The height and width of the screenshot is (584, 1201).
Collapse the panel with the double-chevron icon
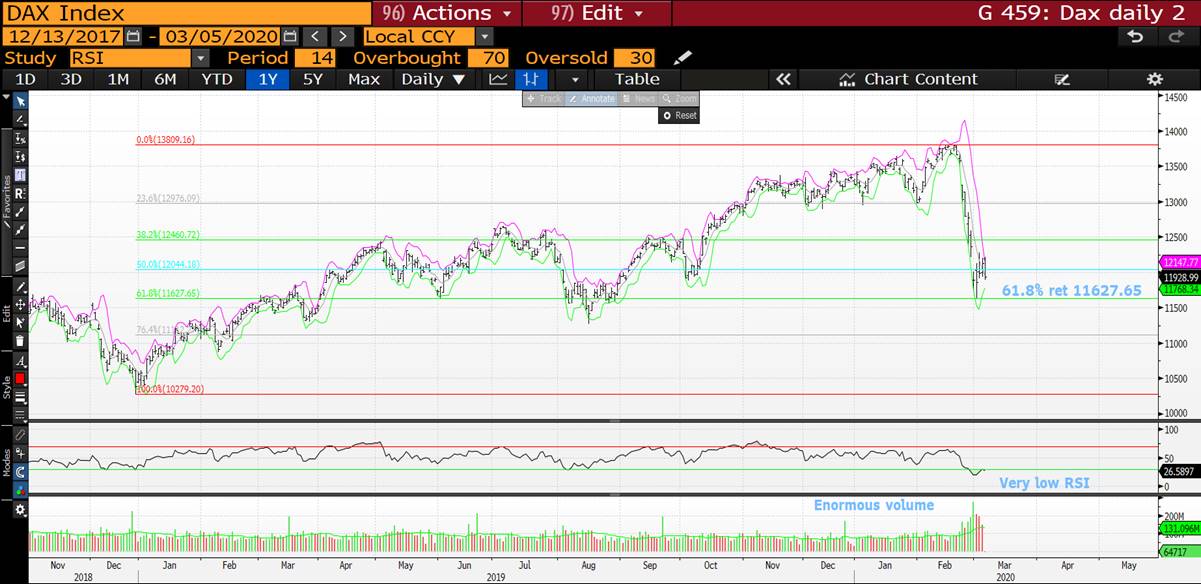(783, 79)
